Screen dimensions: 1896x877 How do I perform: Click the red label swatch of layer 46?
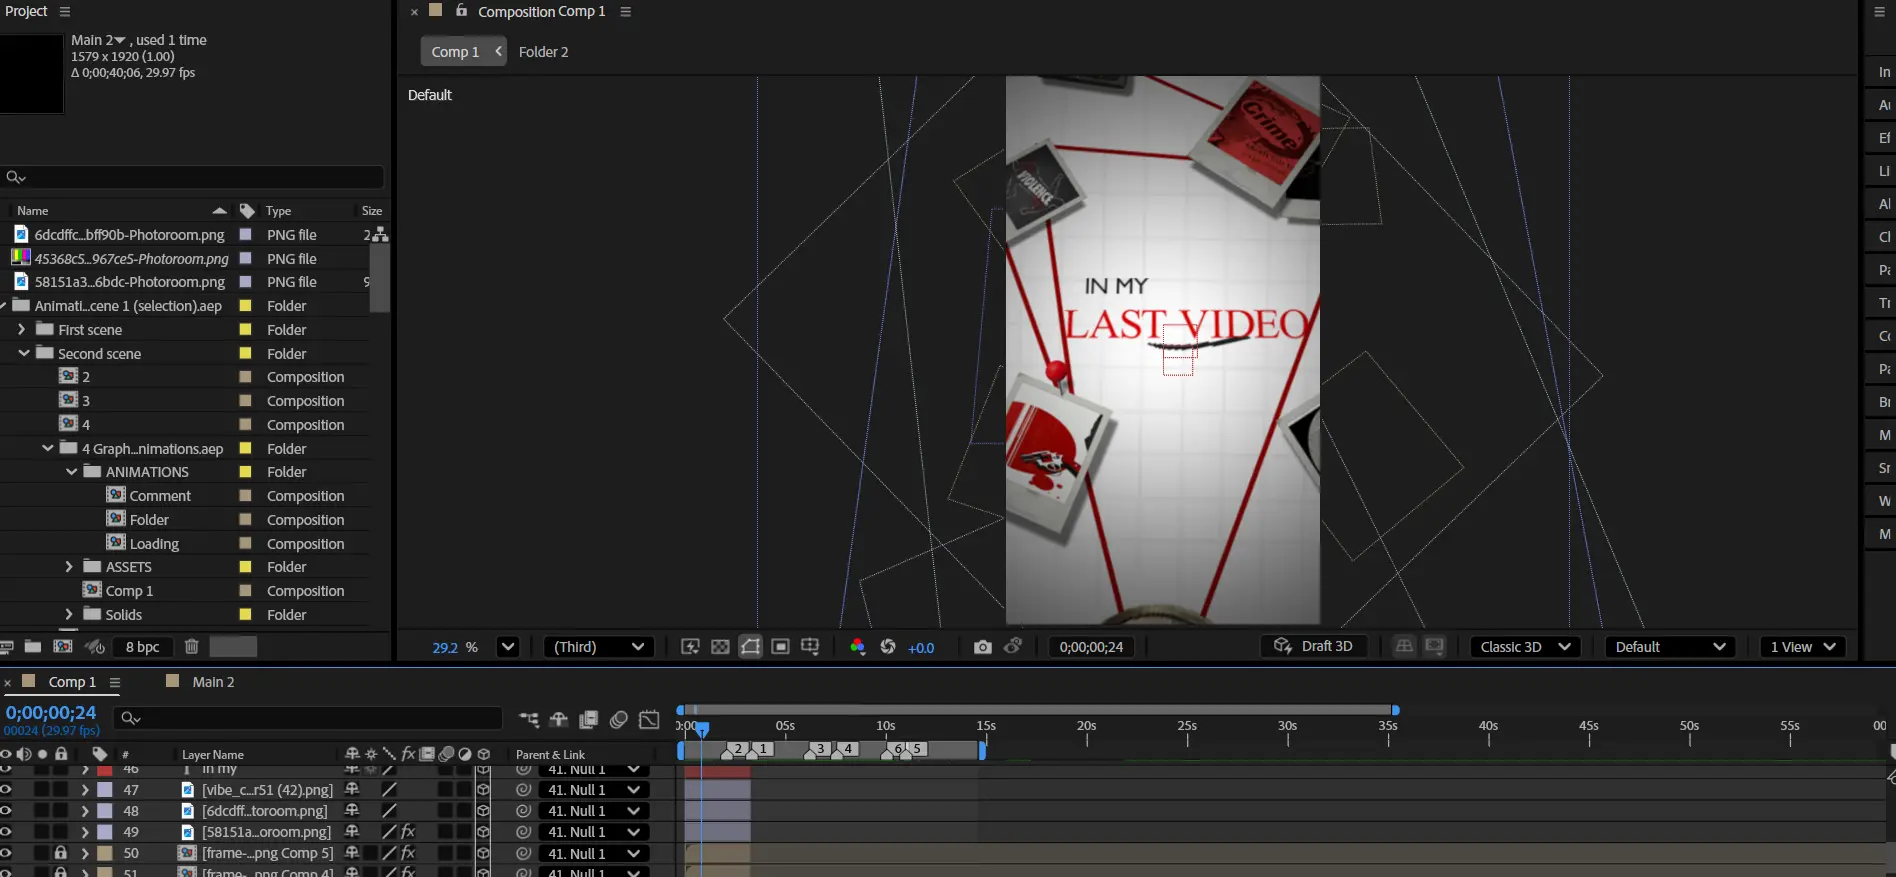click(105, 770)
